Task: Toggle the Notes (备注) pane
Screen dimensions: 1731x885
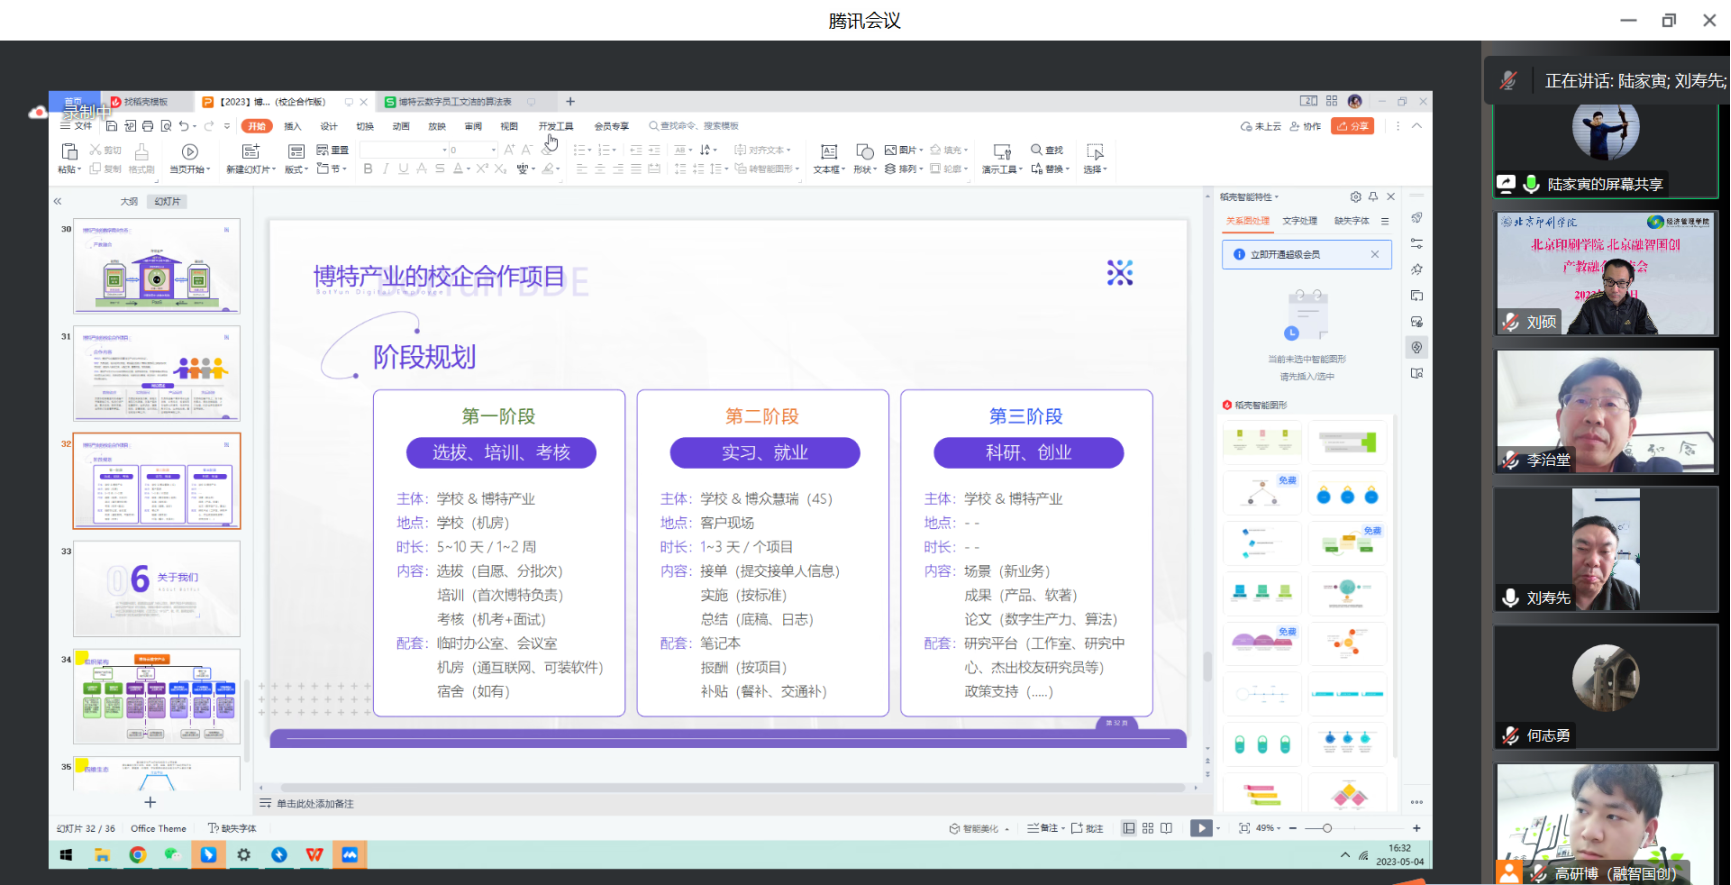Action: [1043, 828]
